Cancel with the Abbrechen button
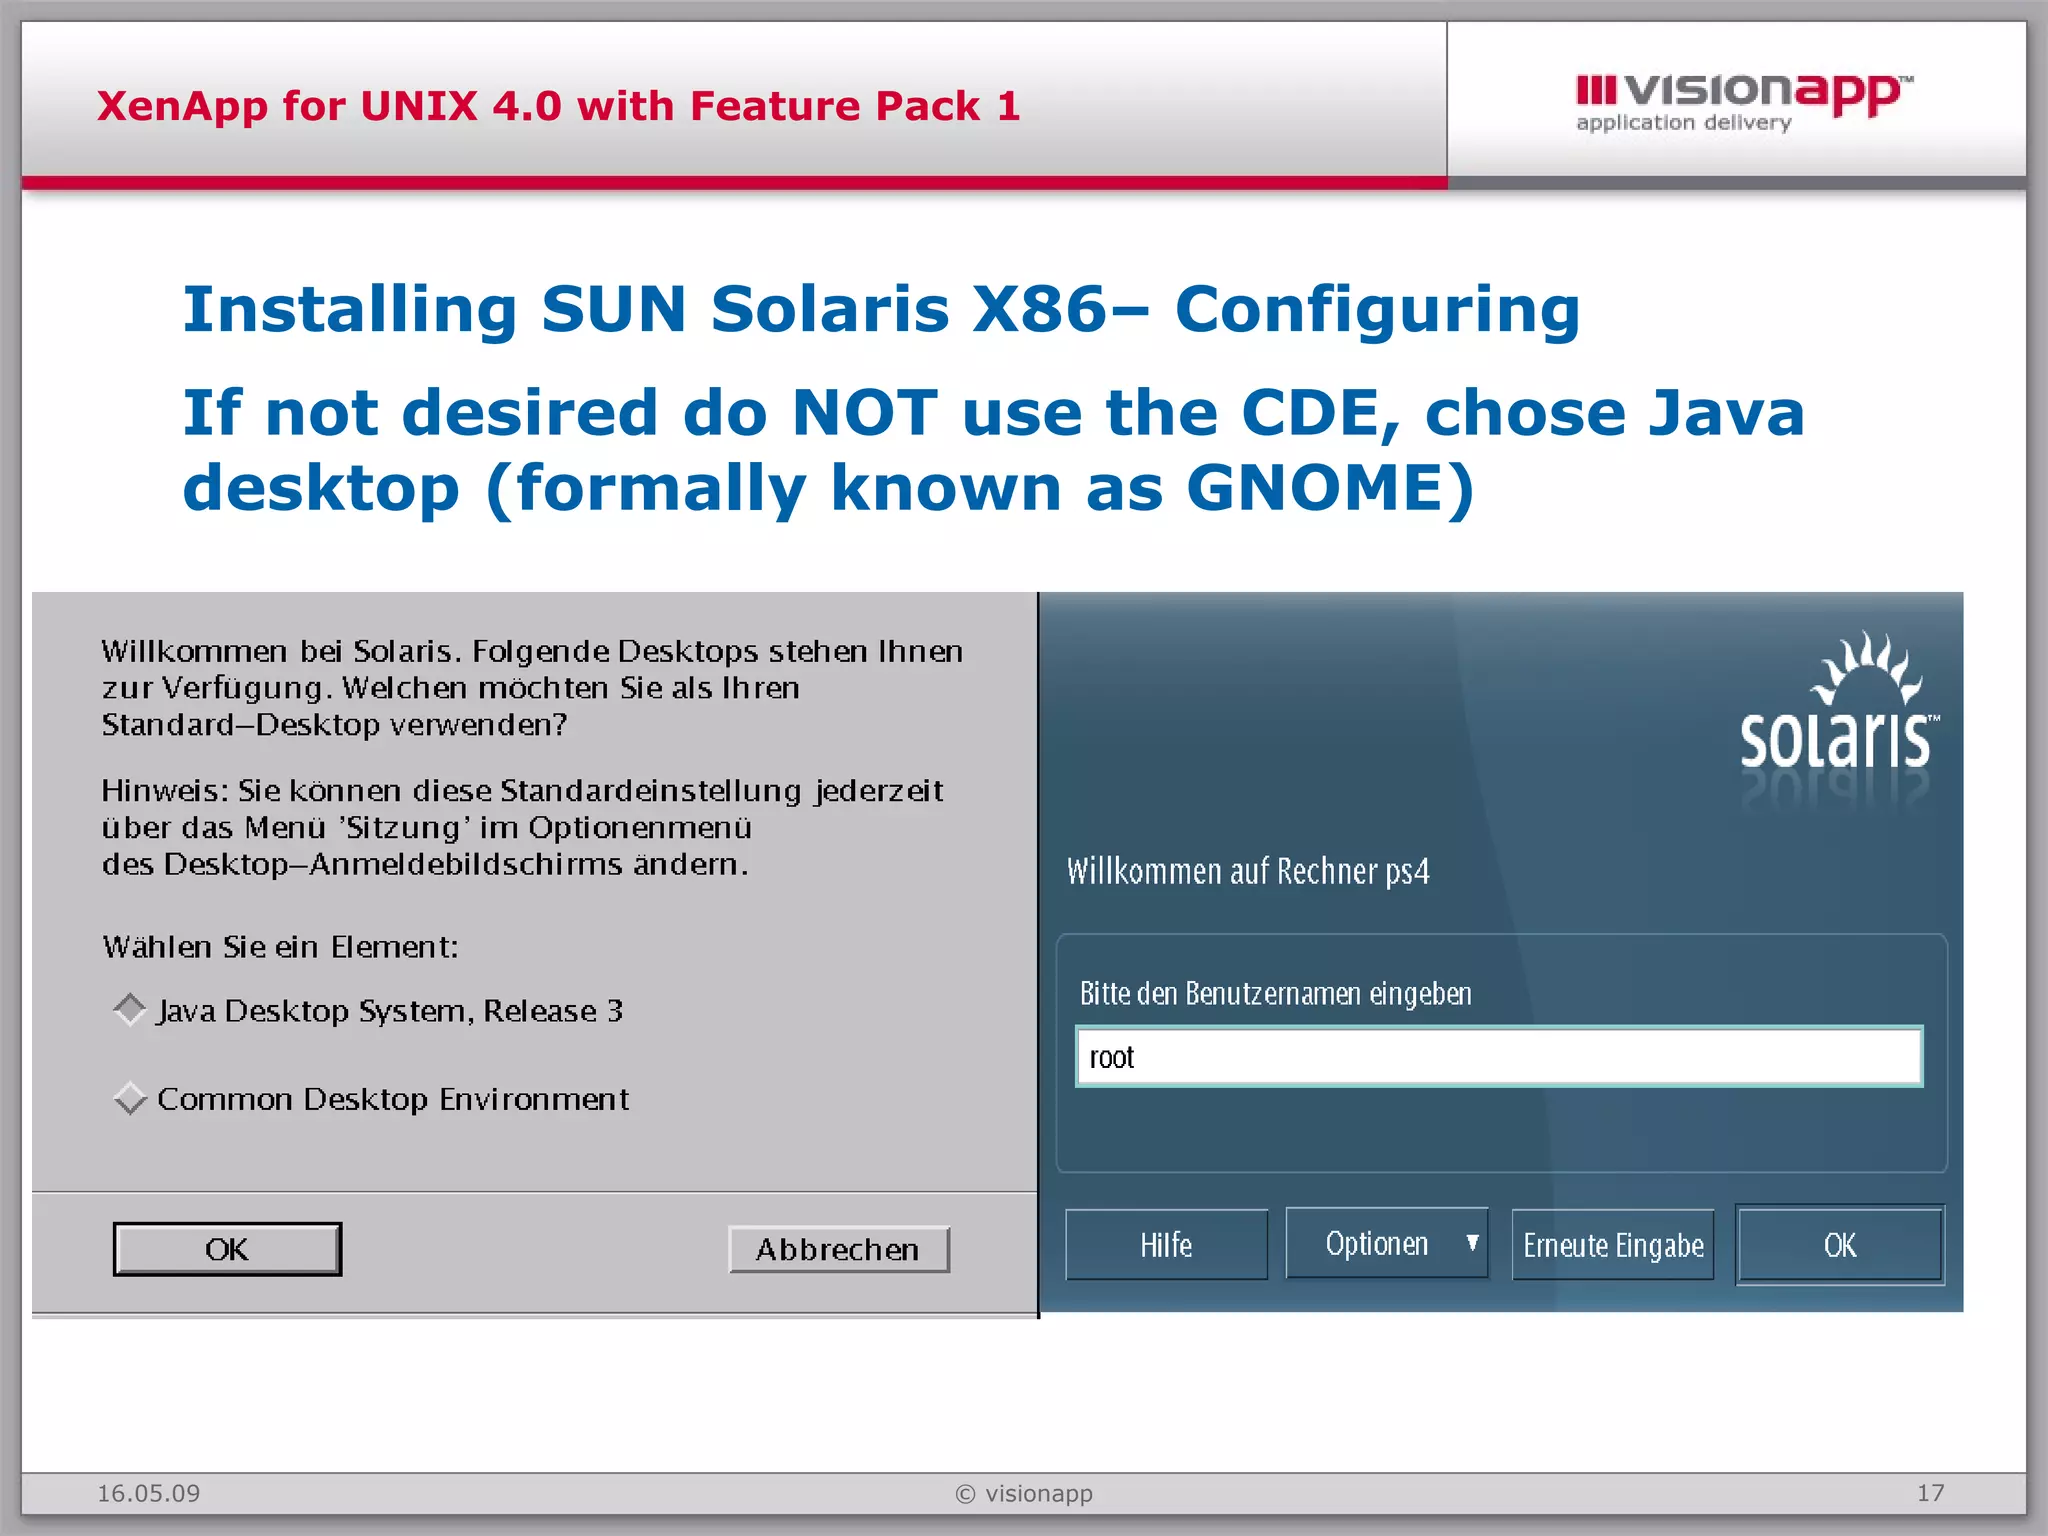This screenshot has width=2048, height=1536. click(839, 1249)
